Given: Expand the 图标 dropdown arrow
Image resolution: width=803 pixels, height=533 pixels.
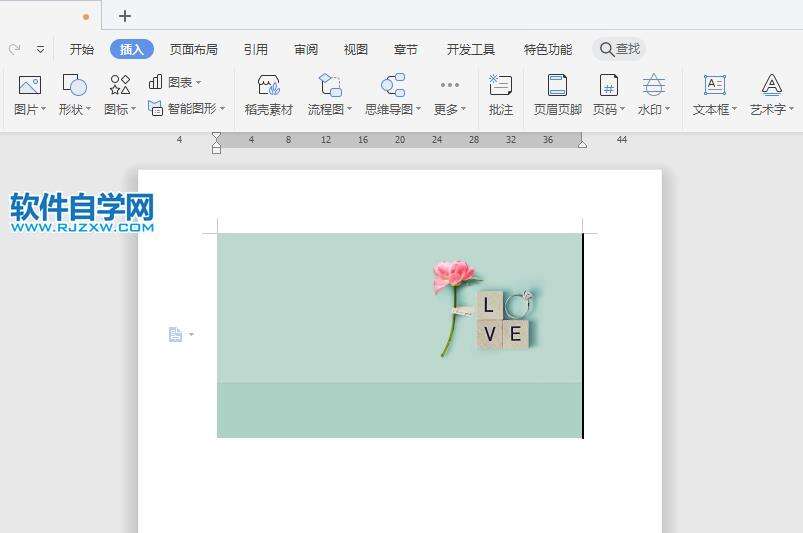Looking at the screenshot, I should point(133,109).
